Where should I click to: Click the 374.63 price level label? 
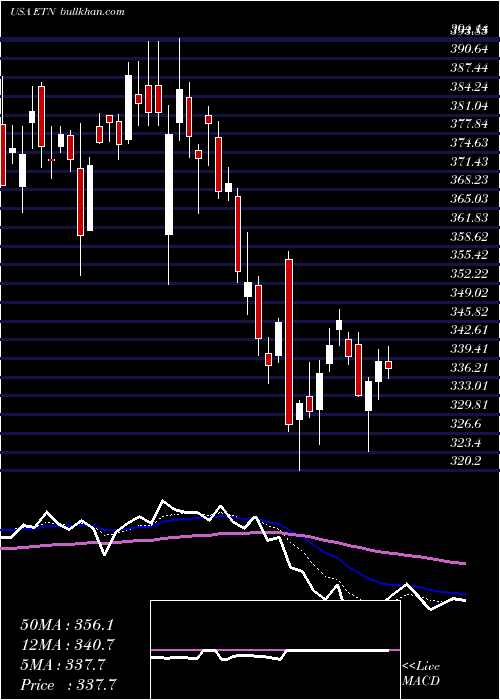point(469,143)
